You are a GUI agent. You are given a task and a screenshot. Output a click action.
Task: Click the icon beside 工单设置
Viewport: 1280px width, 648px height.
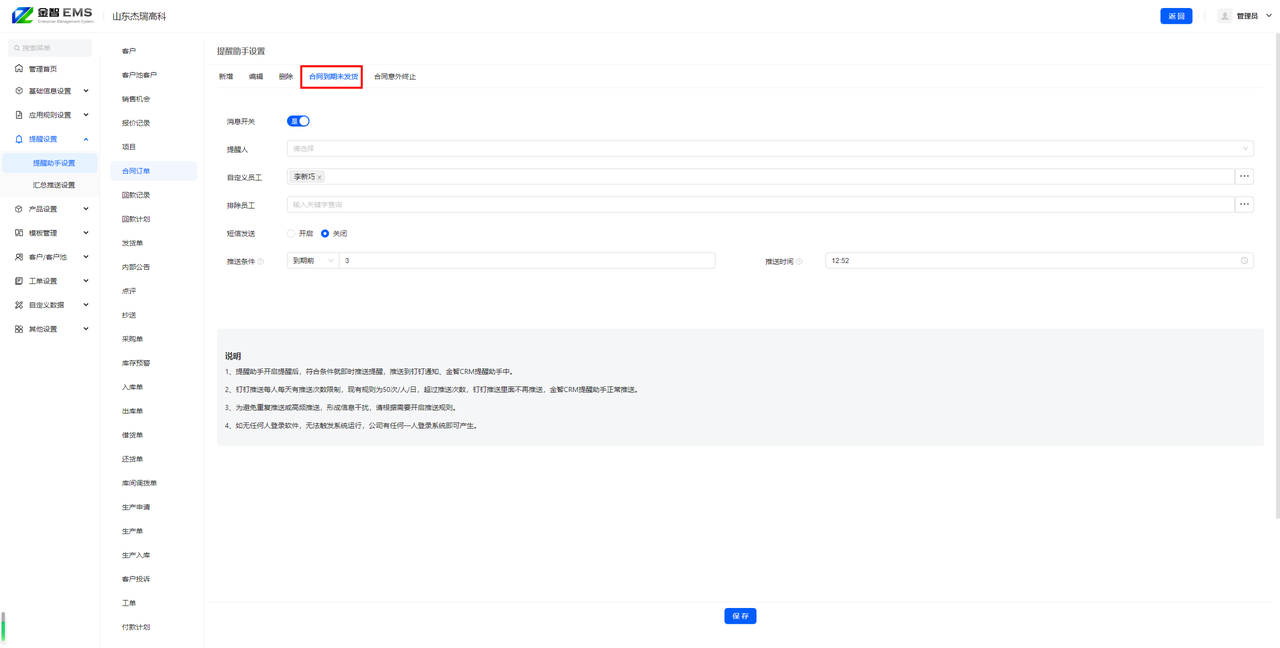19,281
